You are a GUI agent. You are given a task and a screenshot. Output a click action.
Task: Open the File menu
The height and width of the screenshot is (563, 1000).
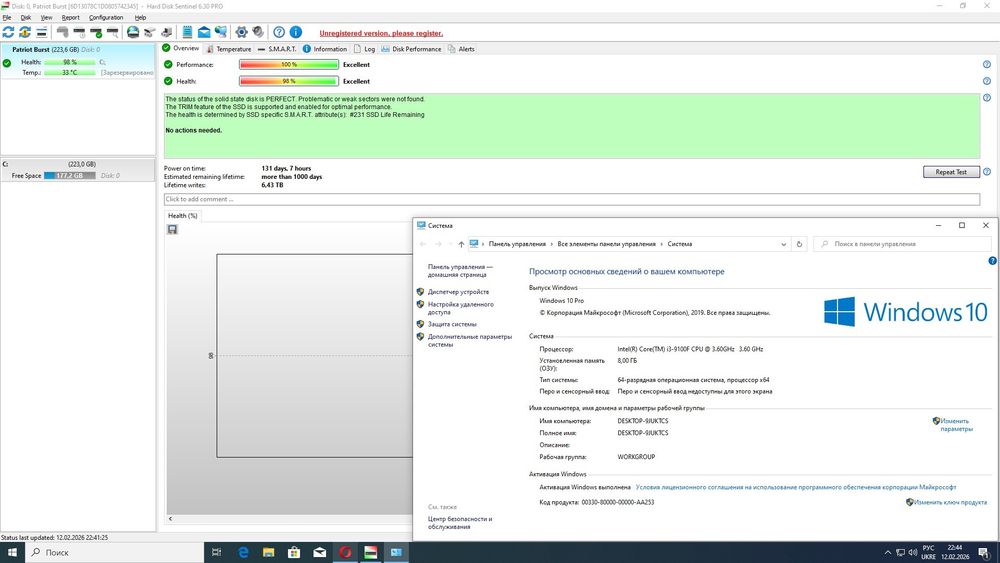(7, 18)
